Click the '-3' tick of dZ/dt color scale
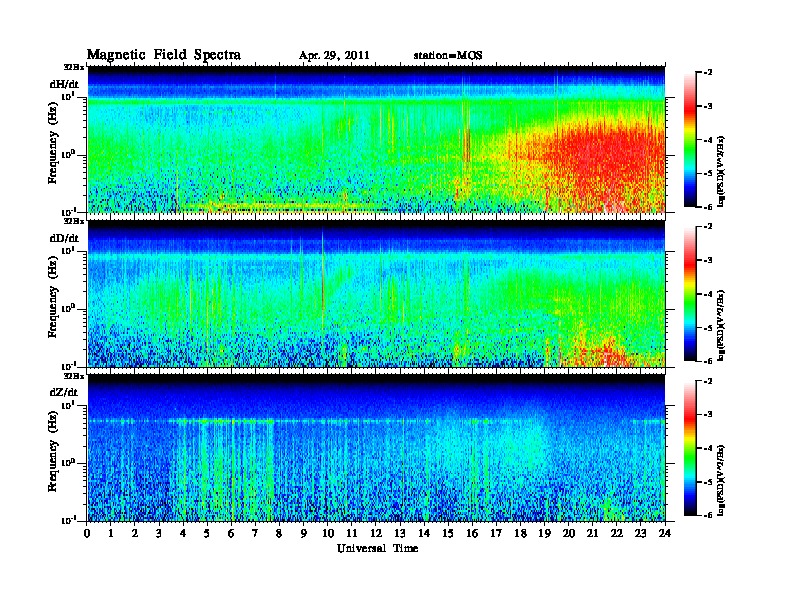Image resolution: width=792 pixels, height=612 pixels. [708, 415]
